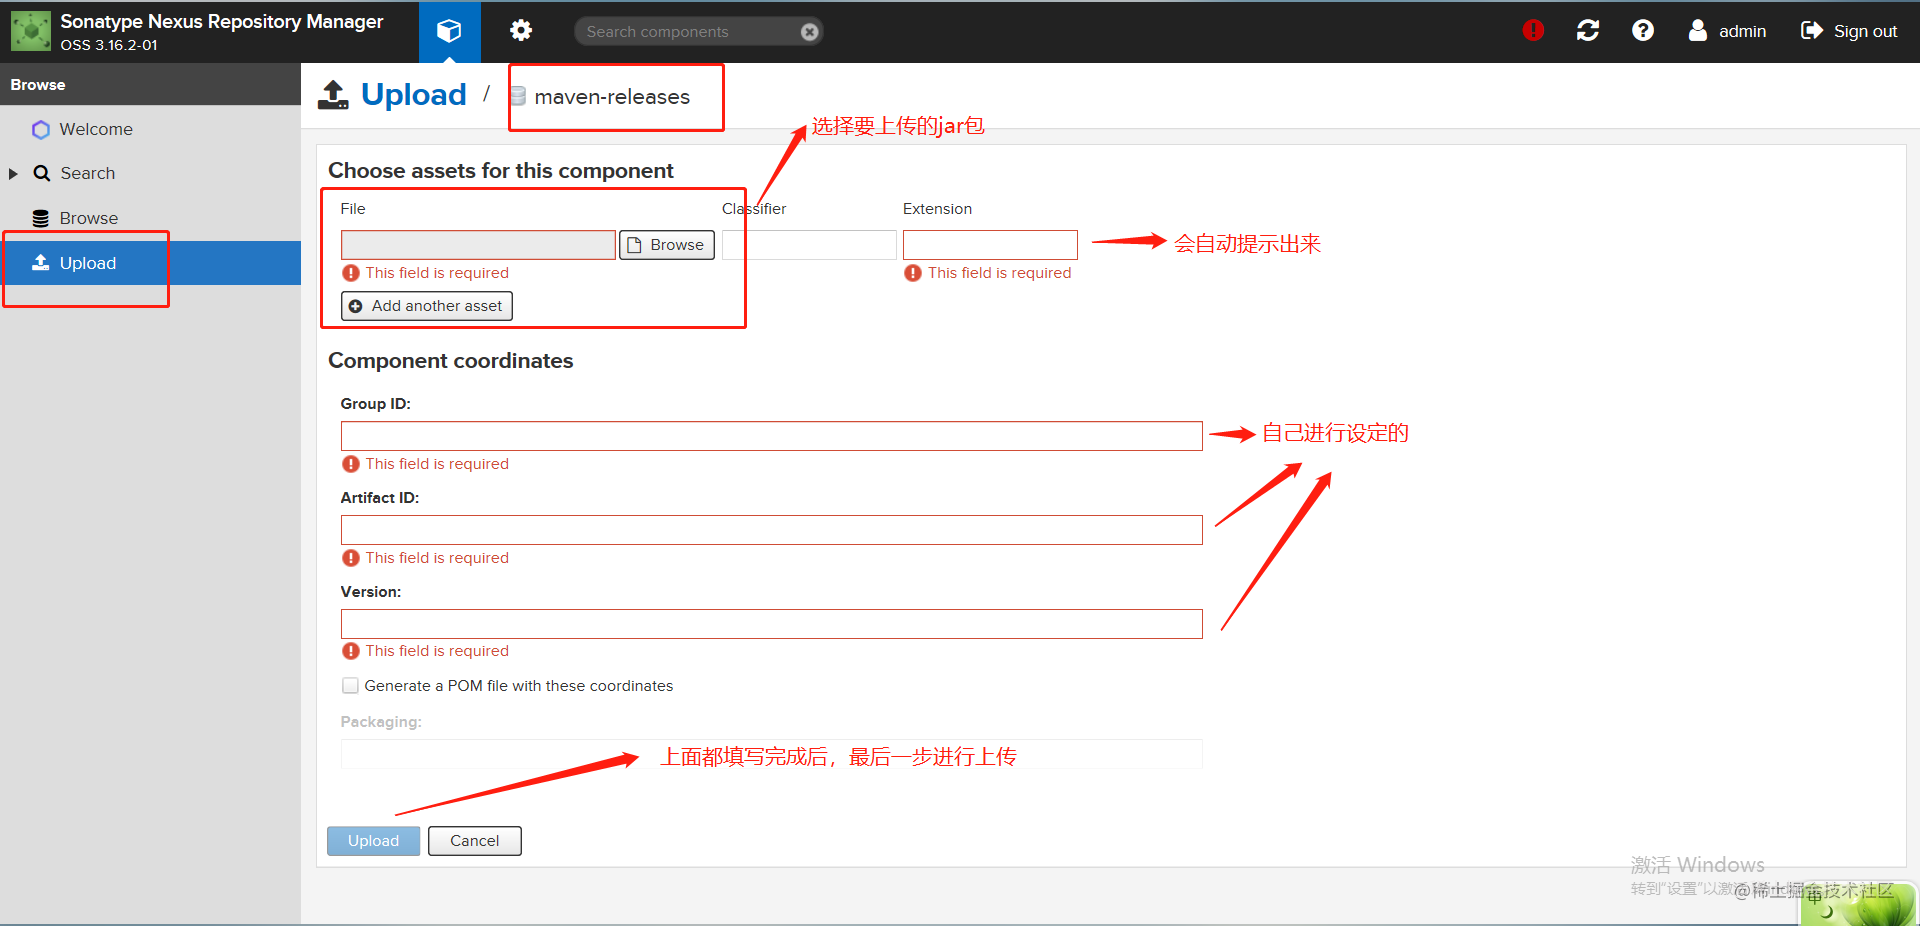Open the admin user account
Screen dimensions: 1920x926
click(x=1728, y=31)
